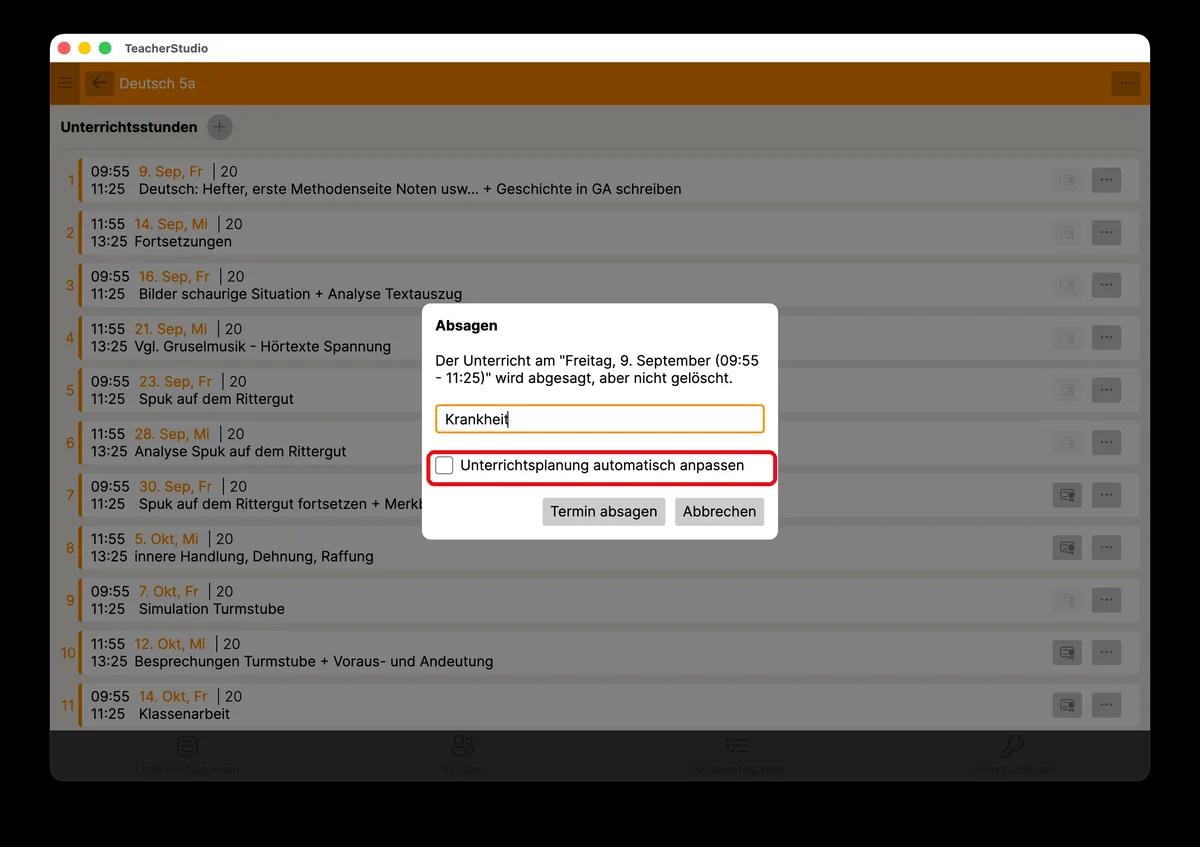The width and height of the screenshot is (1200, 847).
Task: Switch to the Notenschlüssel bottom tab
Action: point(1012,755)
